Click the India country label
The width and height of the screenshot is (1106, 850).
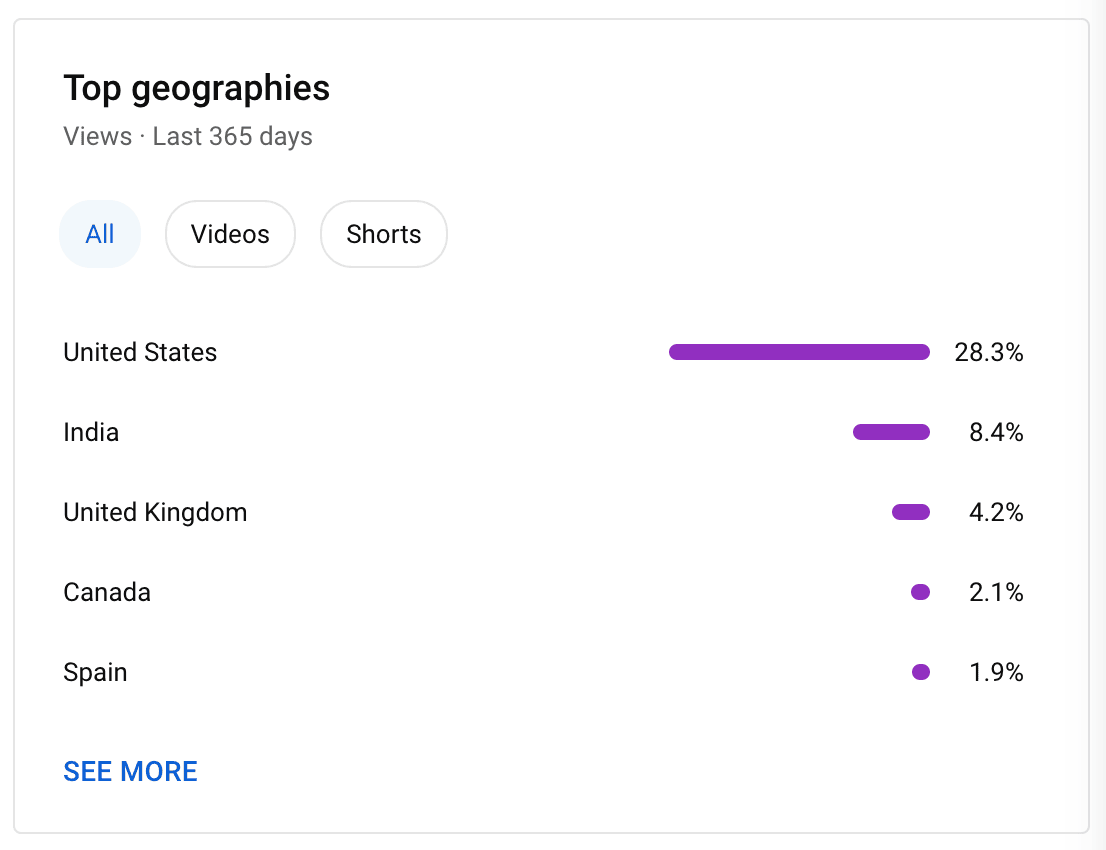click(91, 432)
